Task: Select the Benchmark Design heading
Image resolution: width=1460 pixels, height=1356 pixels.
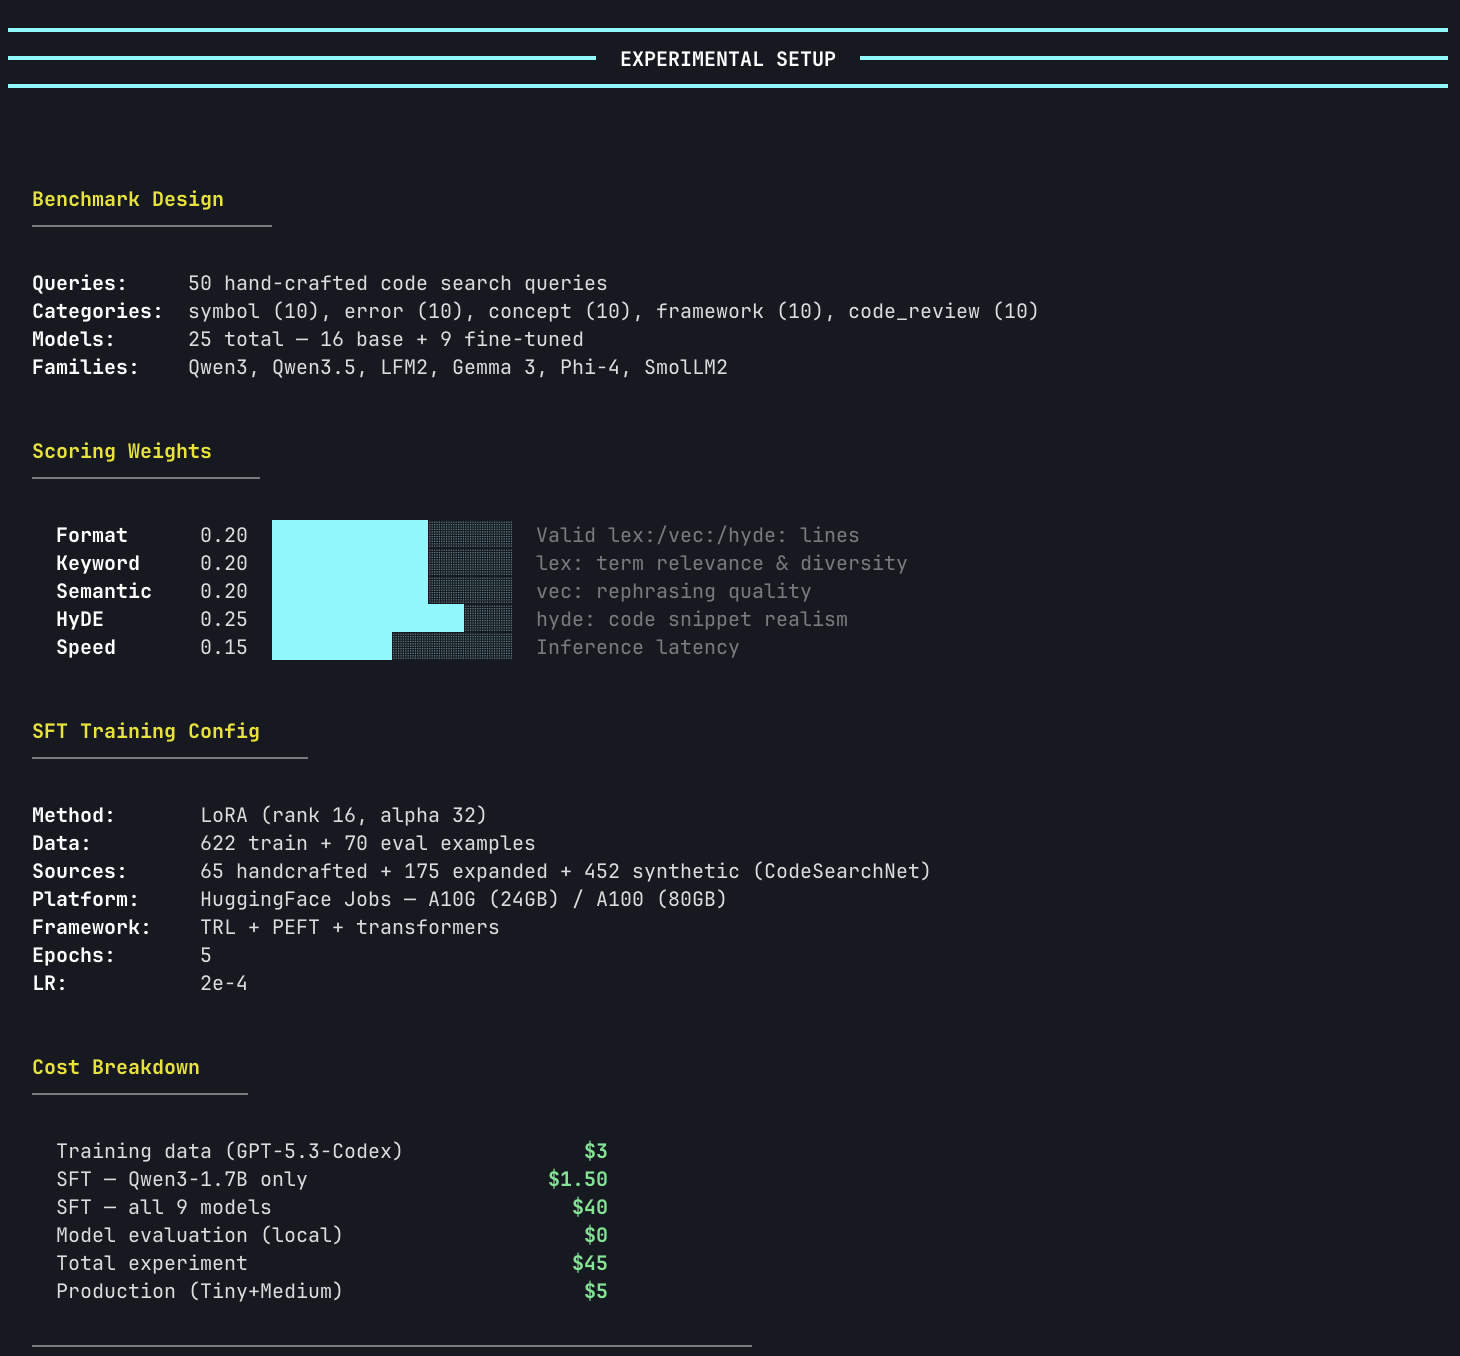Action: point(128,199)
